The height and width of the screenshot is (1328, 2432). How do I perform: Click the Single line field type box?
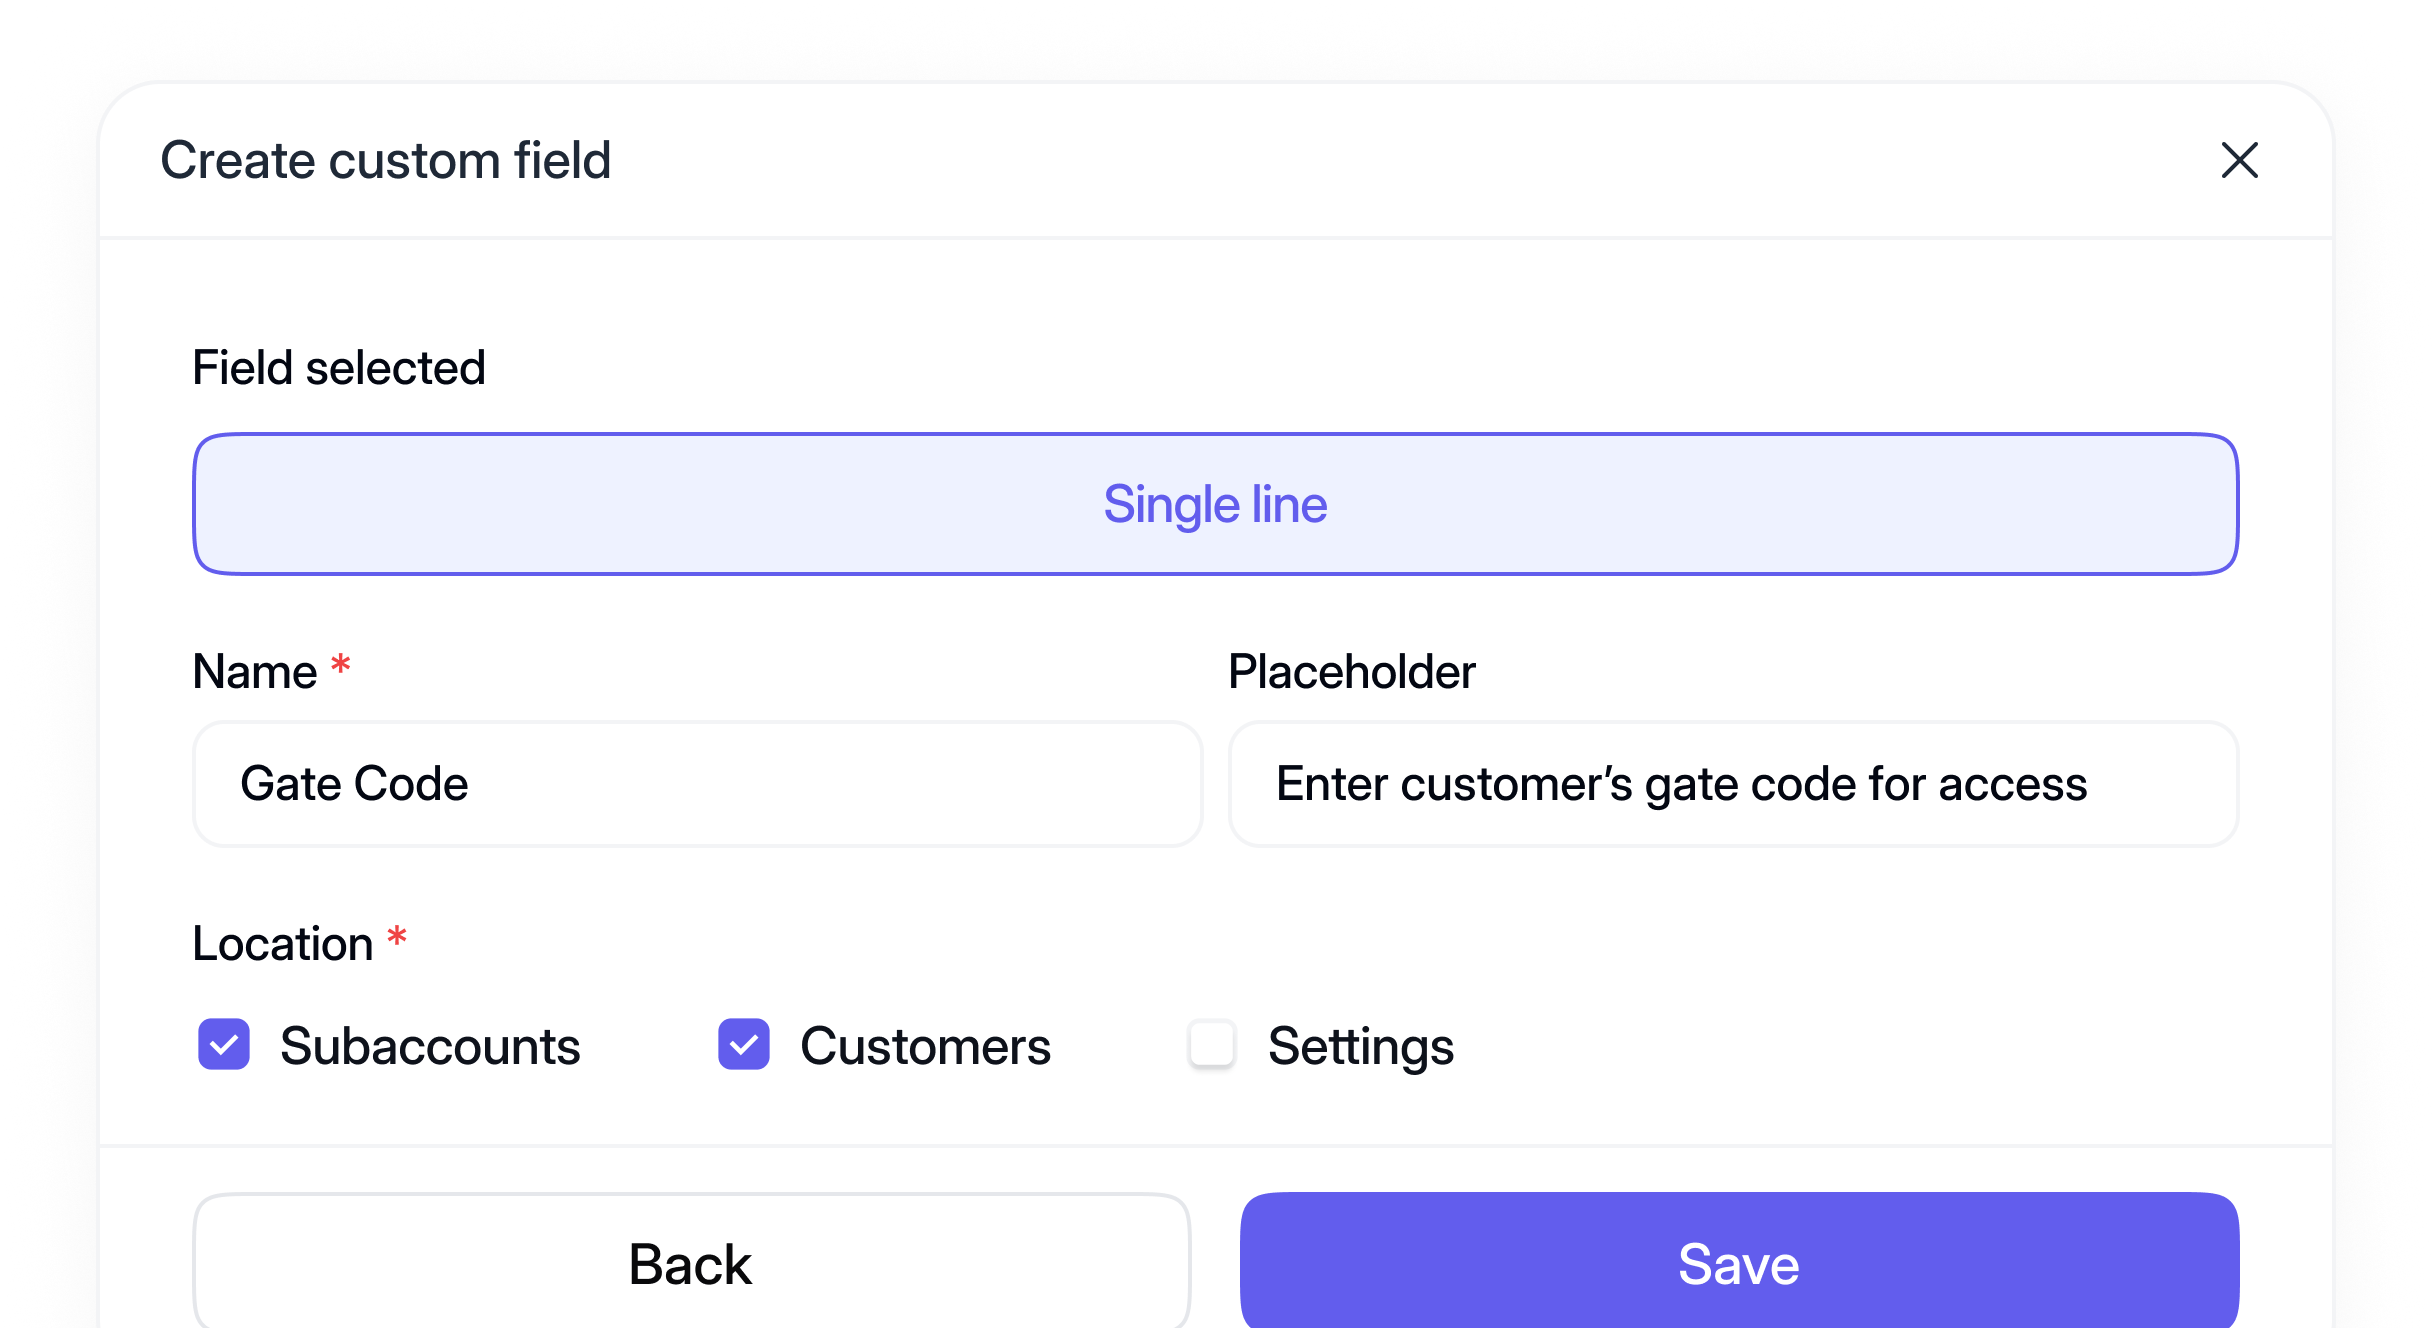pos(1215,504)
